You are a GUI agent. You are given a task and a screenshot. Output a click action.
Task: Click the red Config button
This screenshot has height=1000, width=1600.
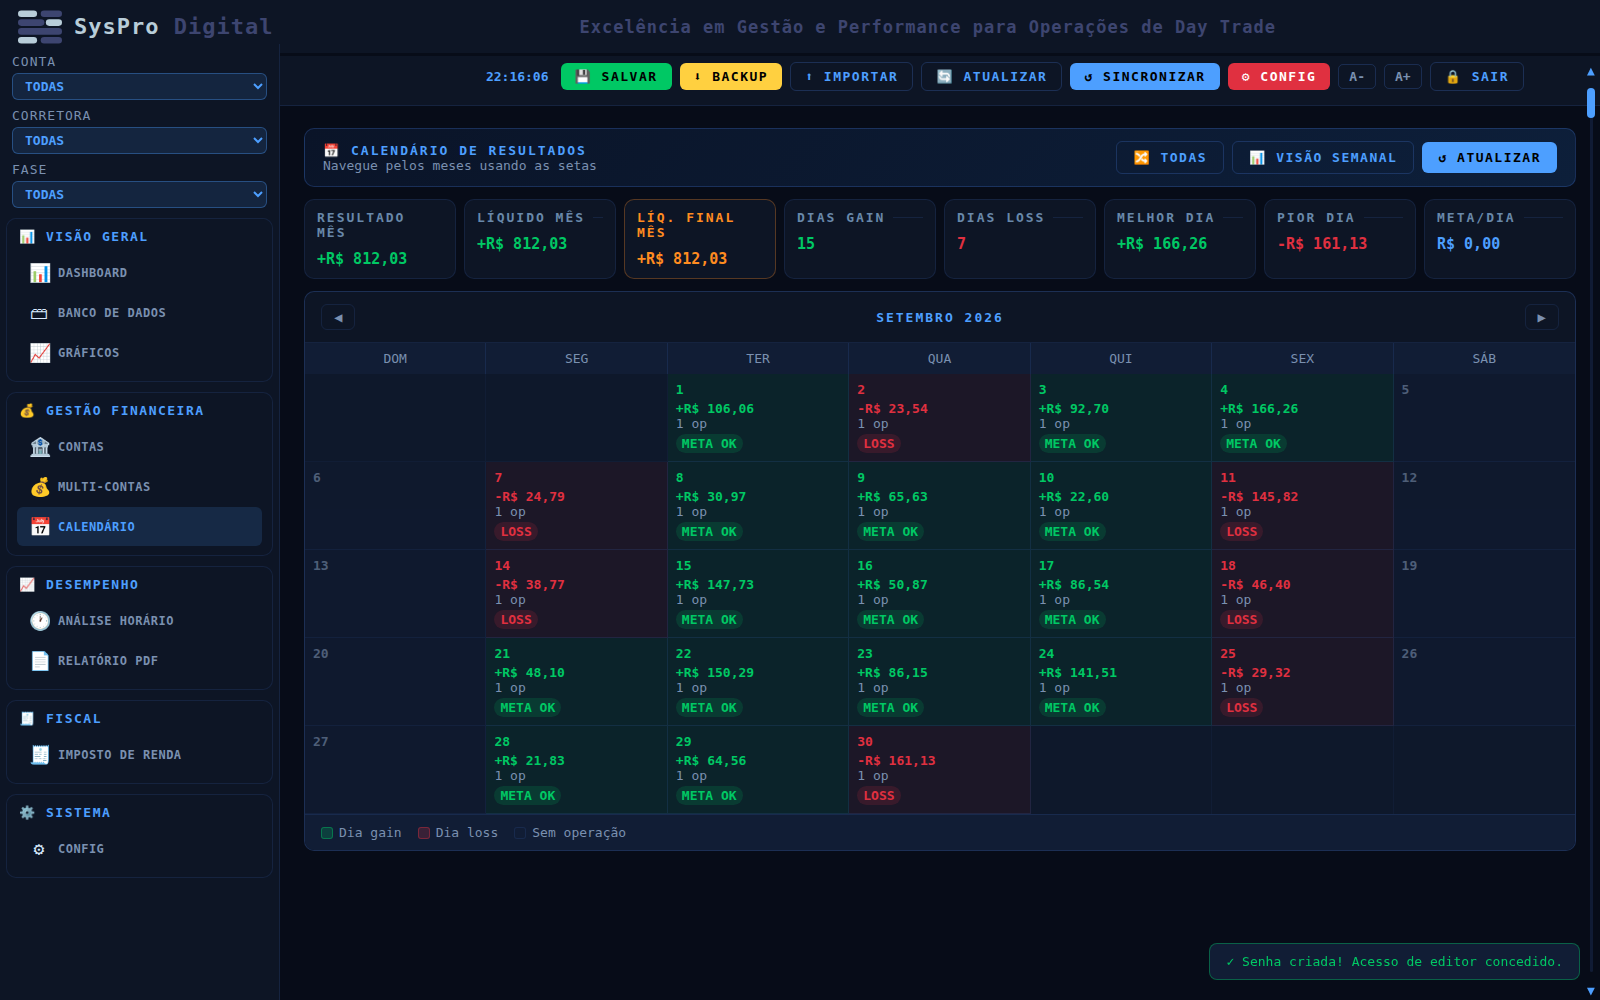1279,77
